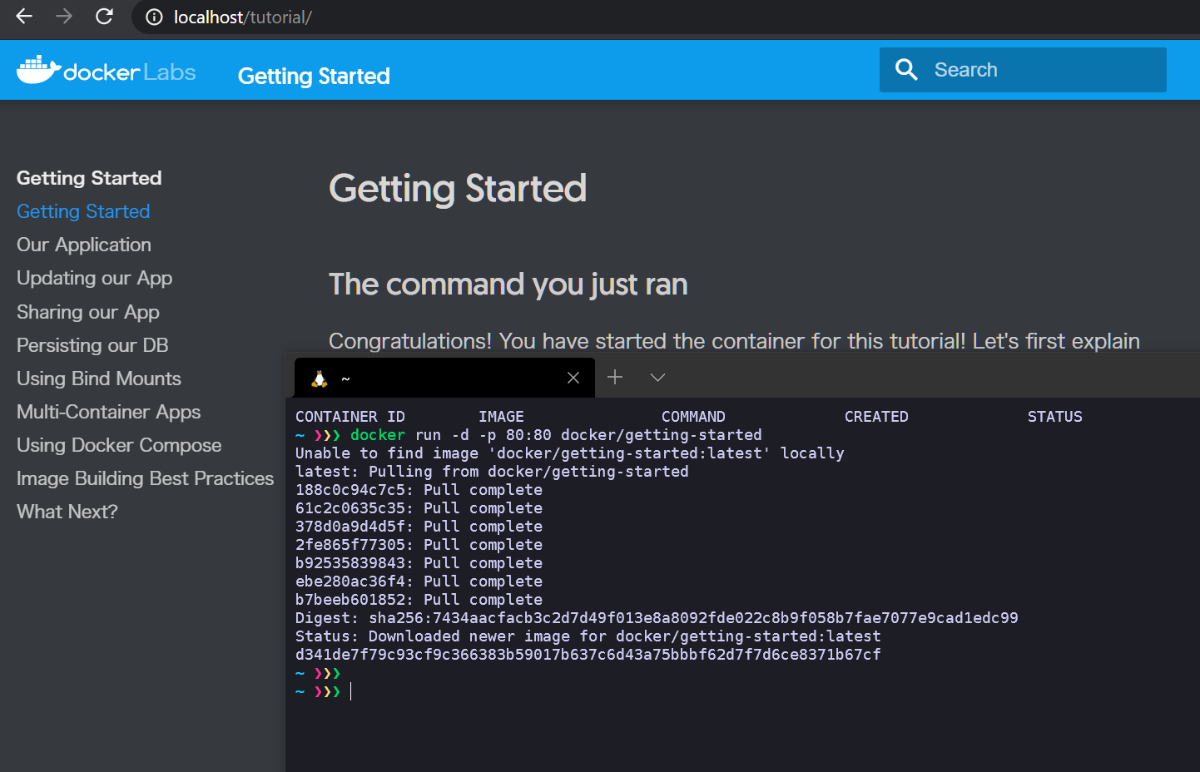Viewport: 1200px width, 772px height.
Task: Click the large Getting Started page heading
Action: tap(458, 188)
